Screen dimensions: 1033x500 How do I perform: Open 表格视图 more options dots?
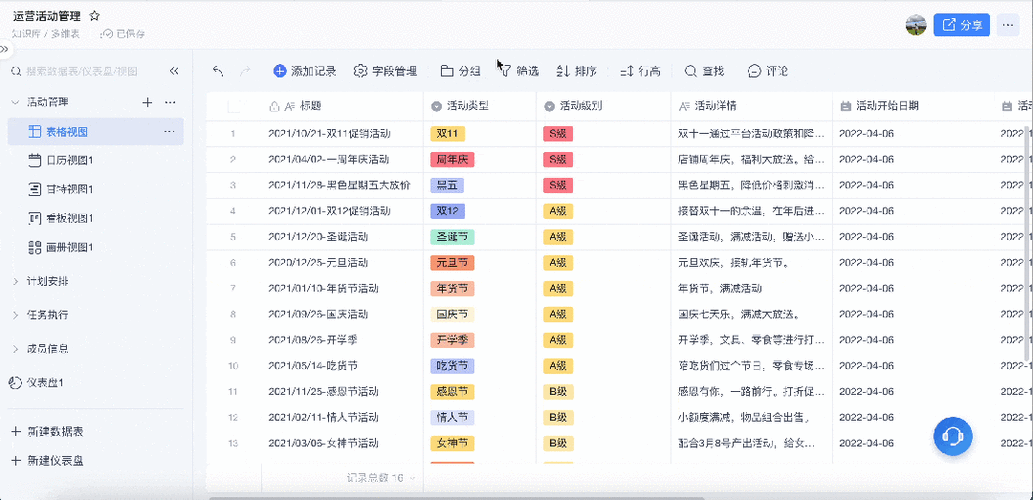coord(169,132)
